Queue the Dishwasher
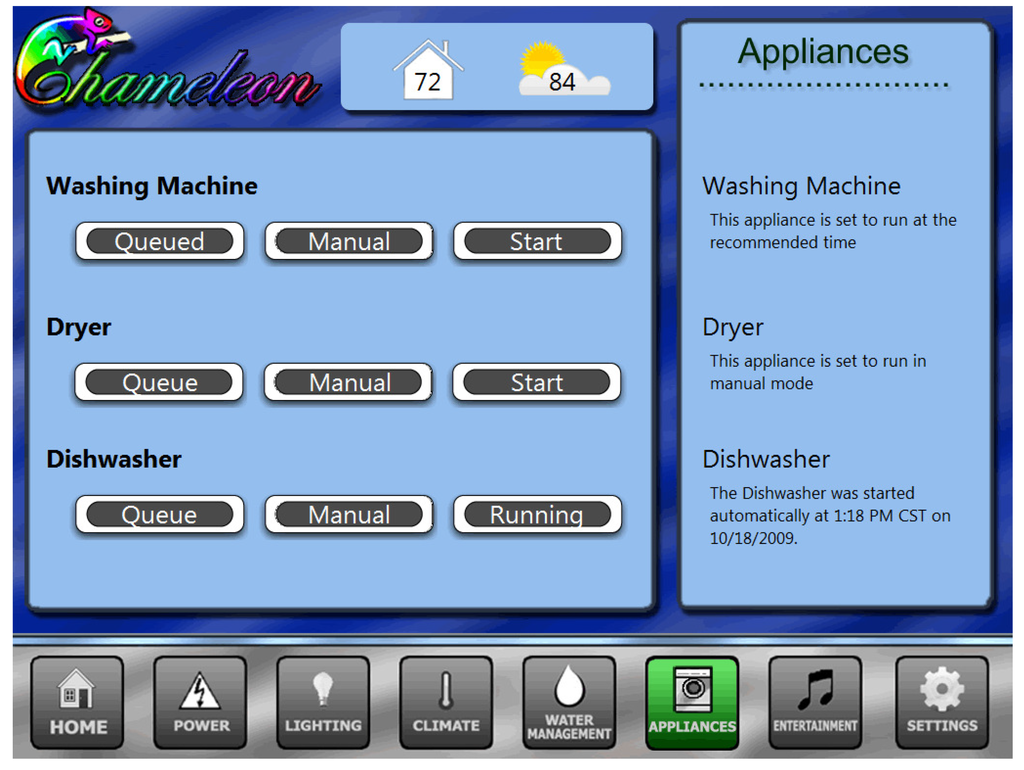This screenshot has width=1024, height=770. point(160,515)
